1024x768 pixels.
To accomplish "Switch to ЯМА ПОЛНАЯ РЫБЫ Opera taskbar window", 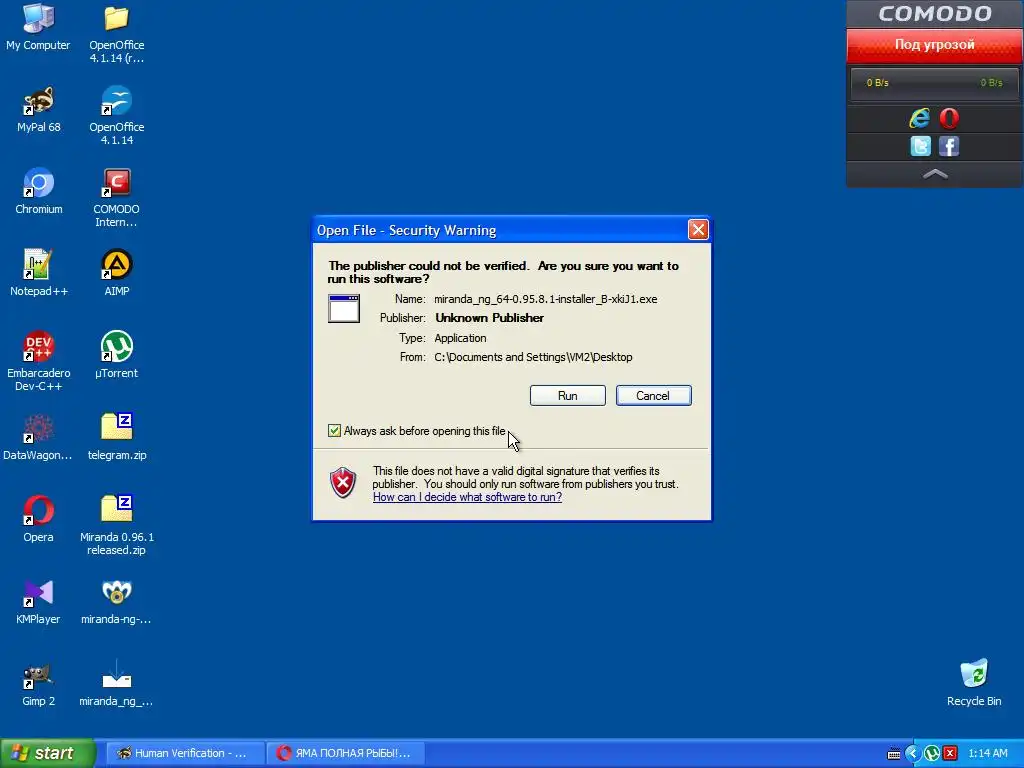I will [347, 753].
